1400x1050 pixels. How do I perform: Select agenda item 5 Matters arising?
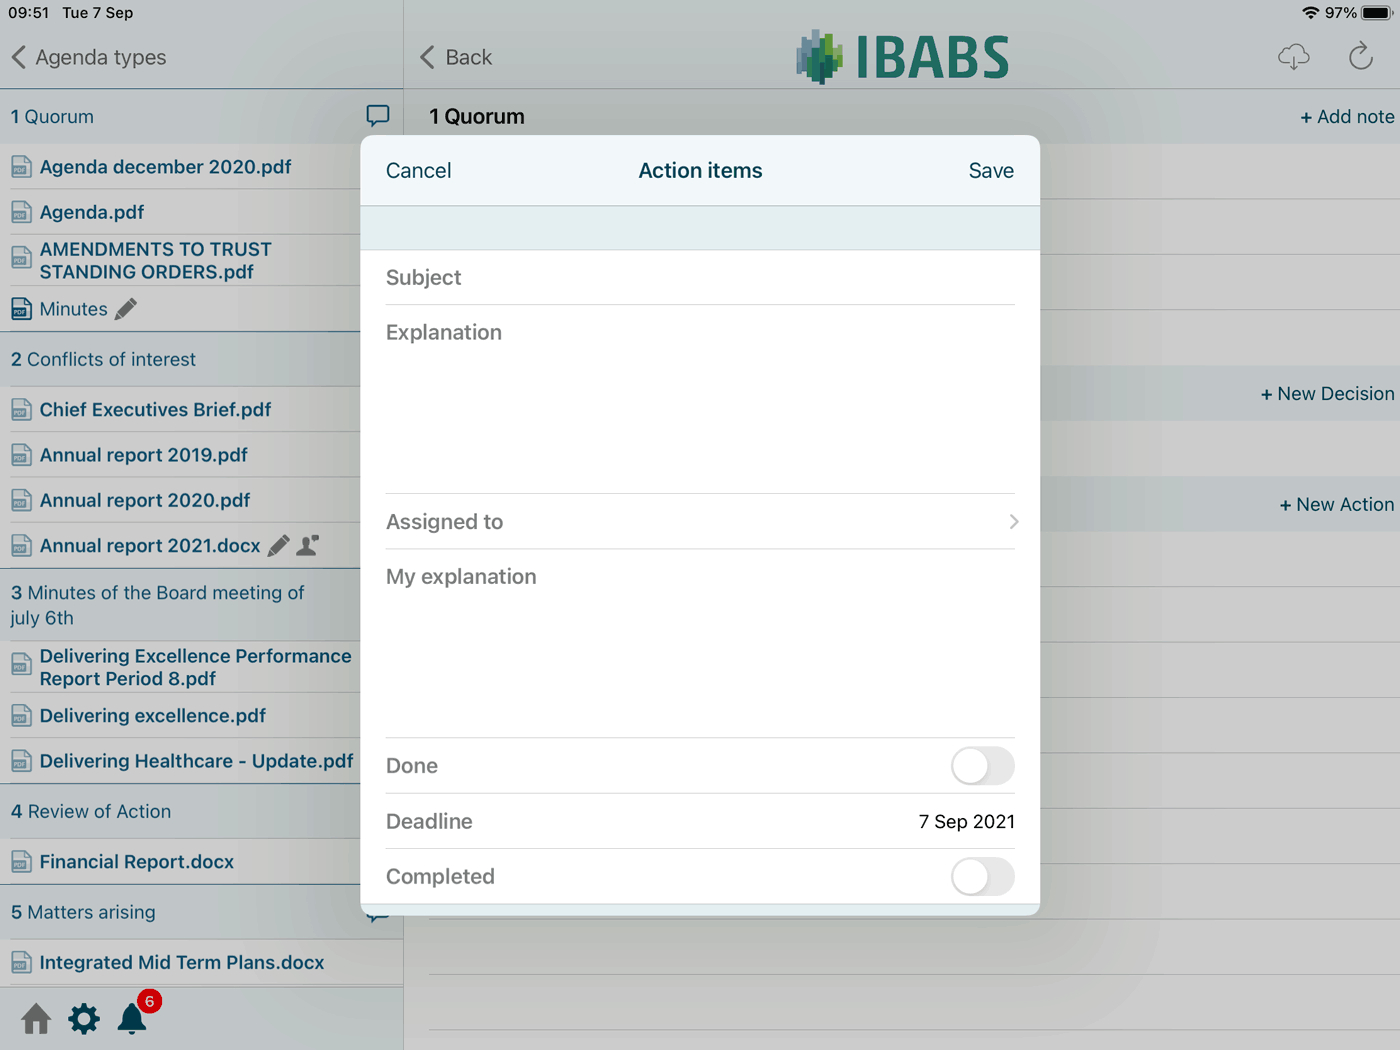pos(83,912)
